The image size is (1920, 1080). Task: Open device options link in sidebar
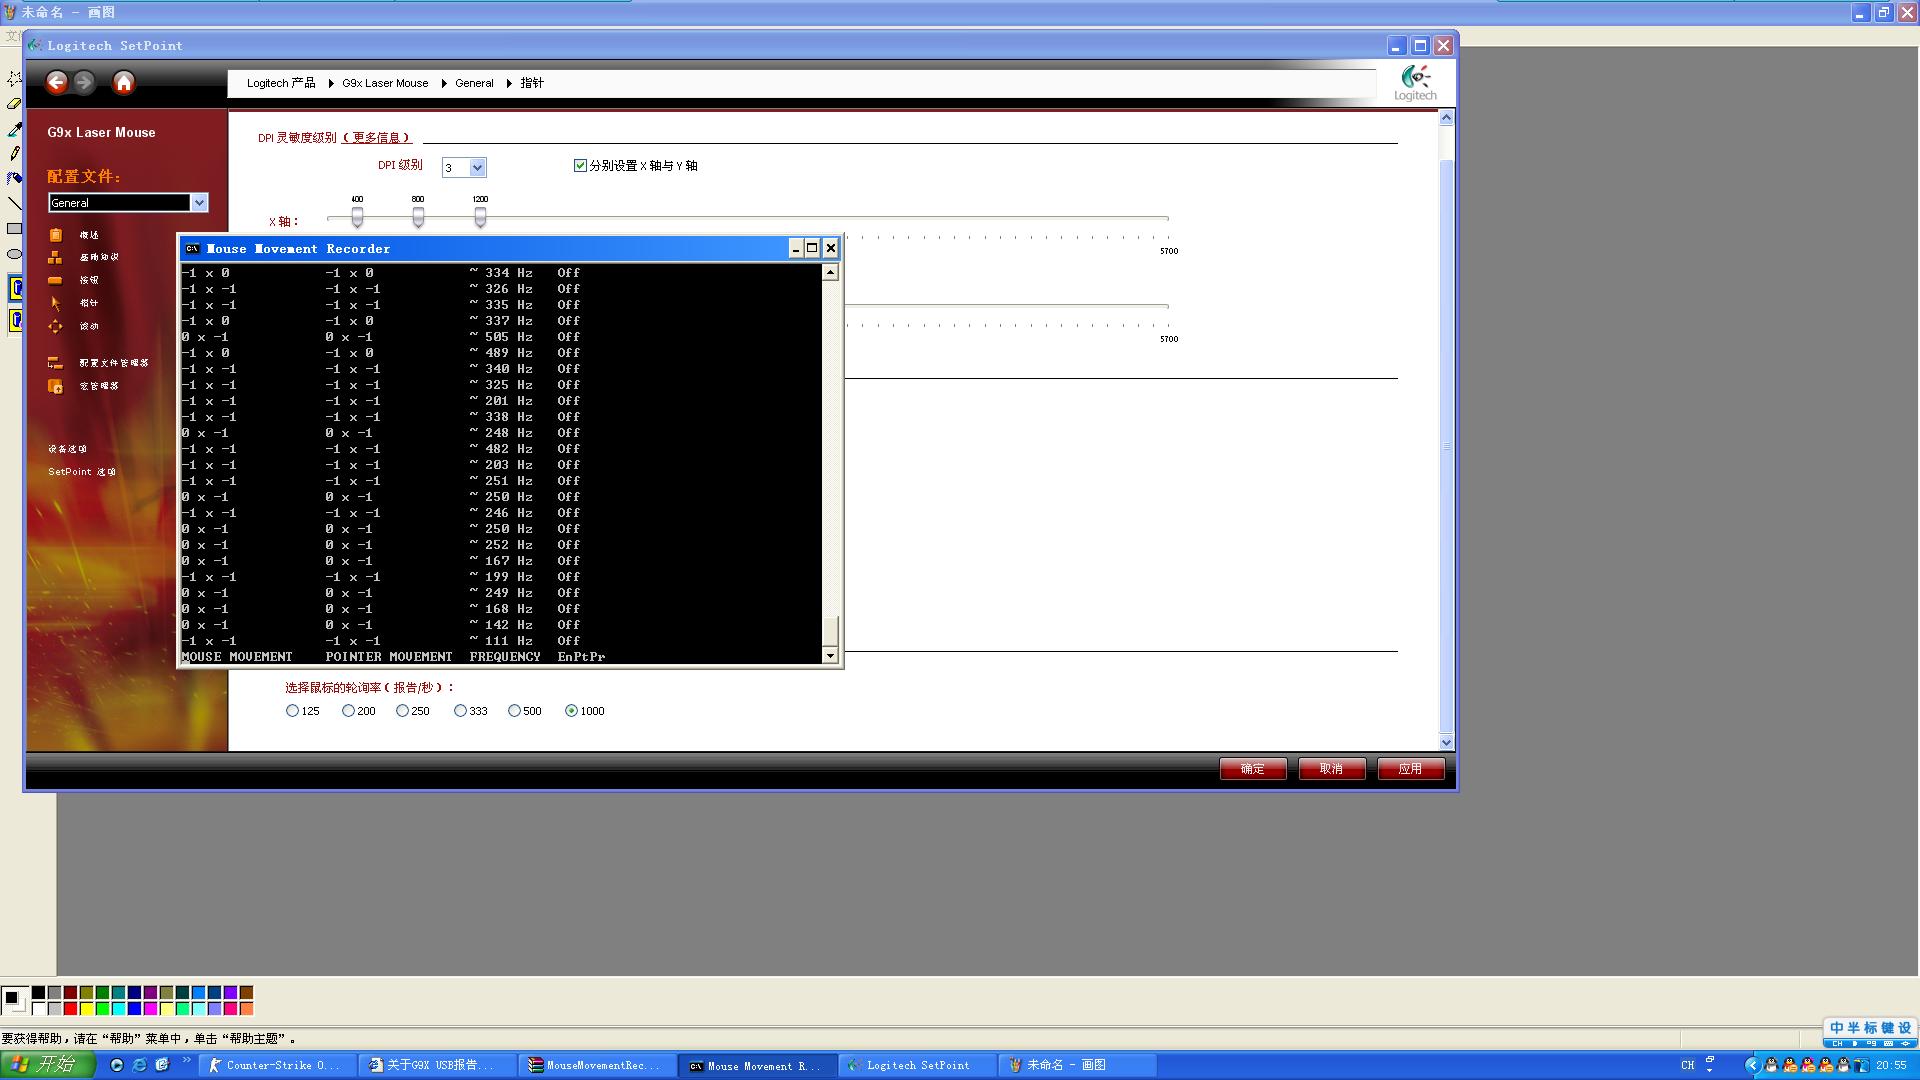(x=68, y=450)
